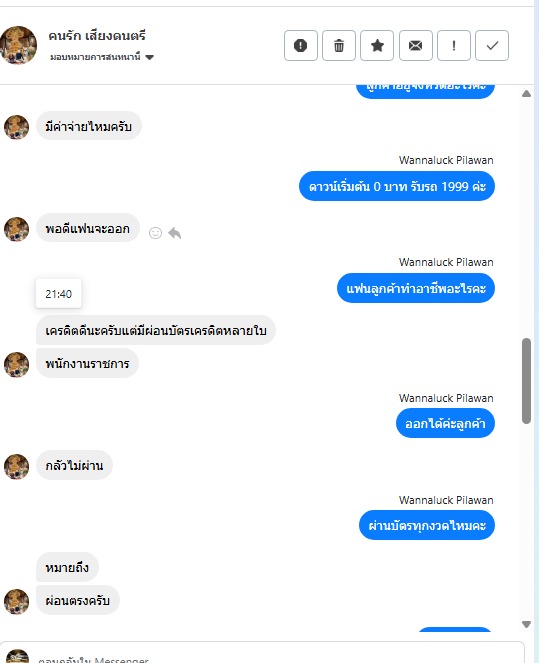Image resolution: width=539 pixels, height=663 pixels.
Task: Click the contact name "คนรัก เสียงดนตรี"
Action: pos(97,36)
